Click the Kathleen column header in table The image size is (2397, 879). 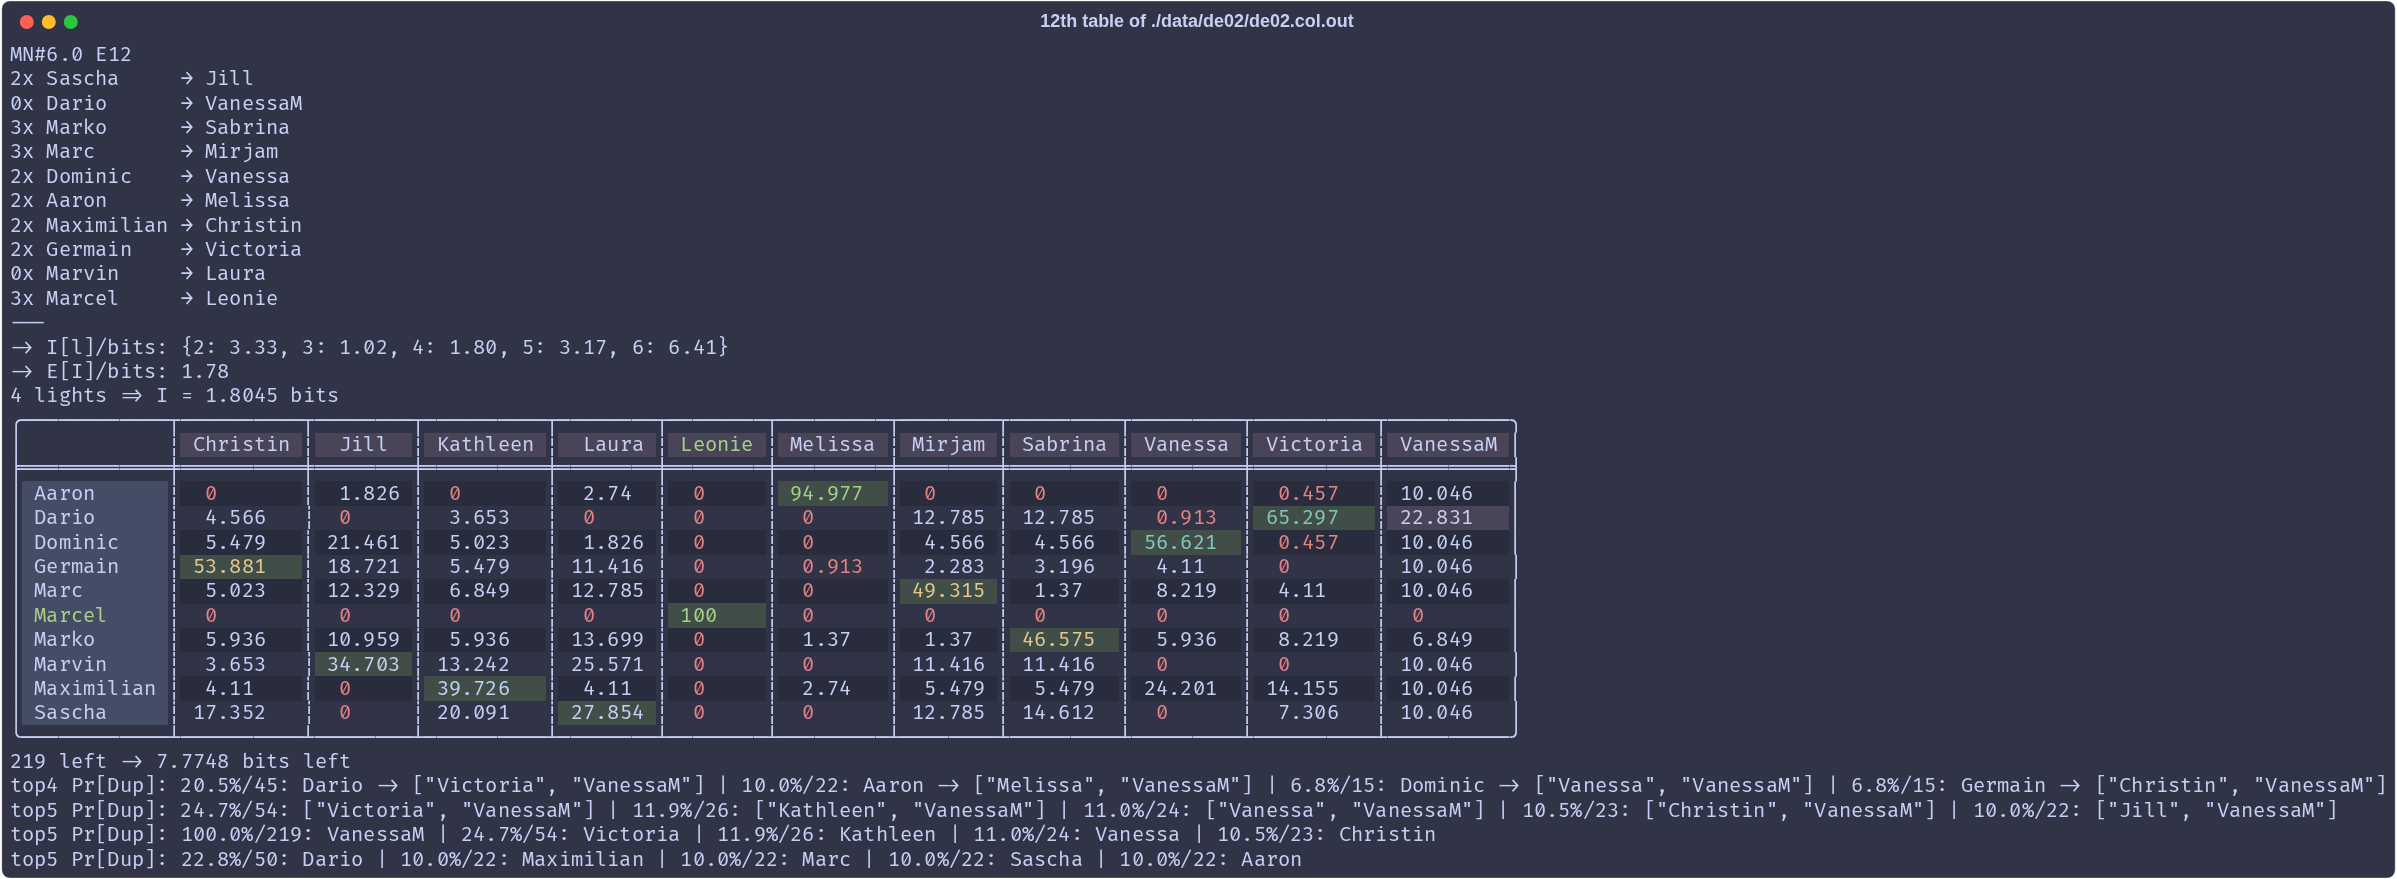tap(485, 444)
